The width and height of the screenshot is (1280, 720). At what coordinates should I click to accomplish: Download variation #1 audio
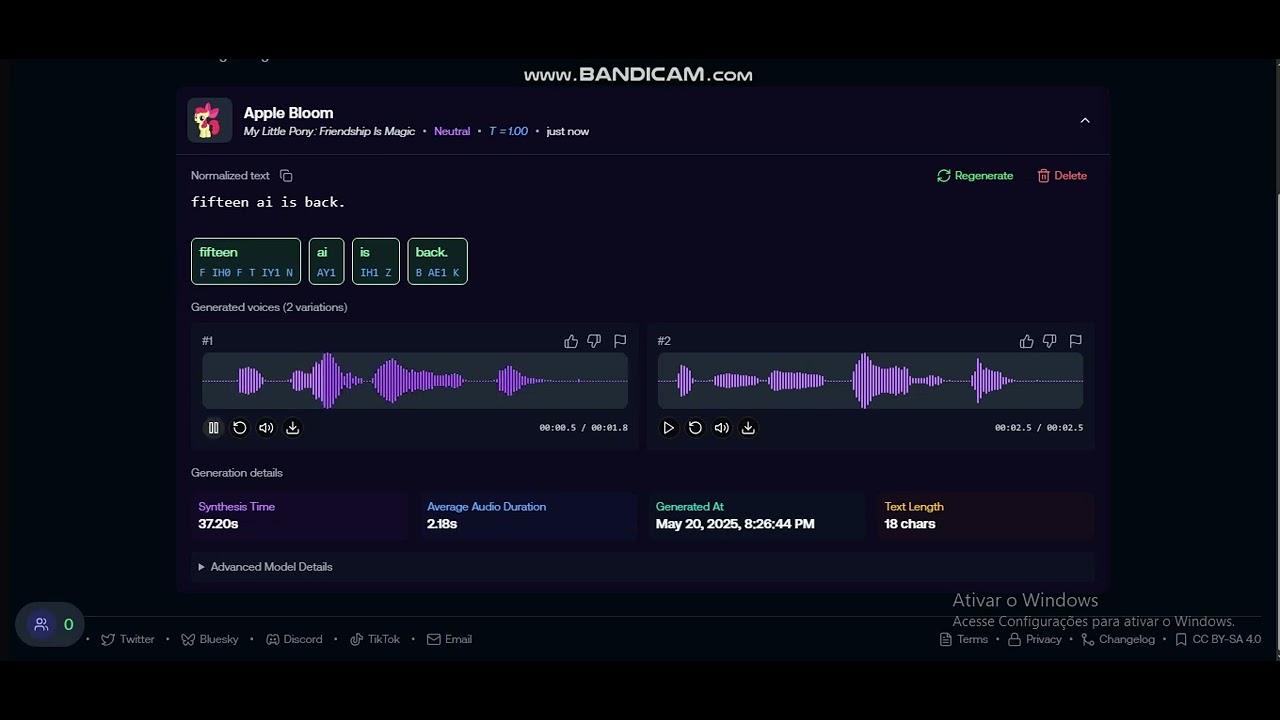pos(293,428)
